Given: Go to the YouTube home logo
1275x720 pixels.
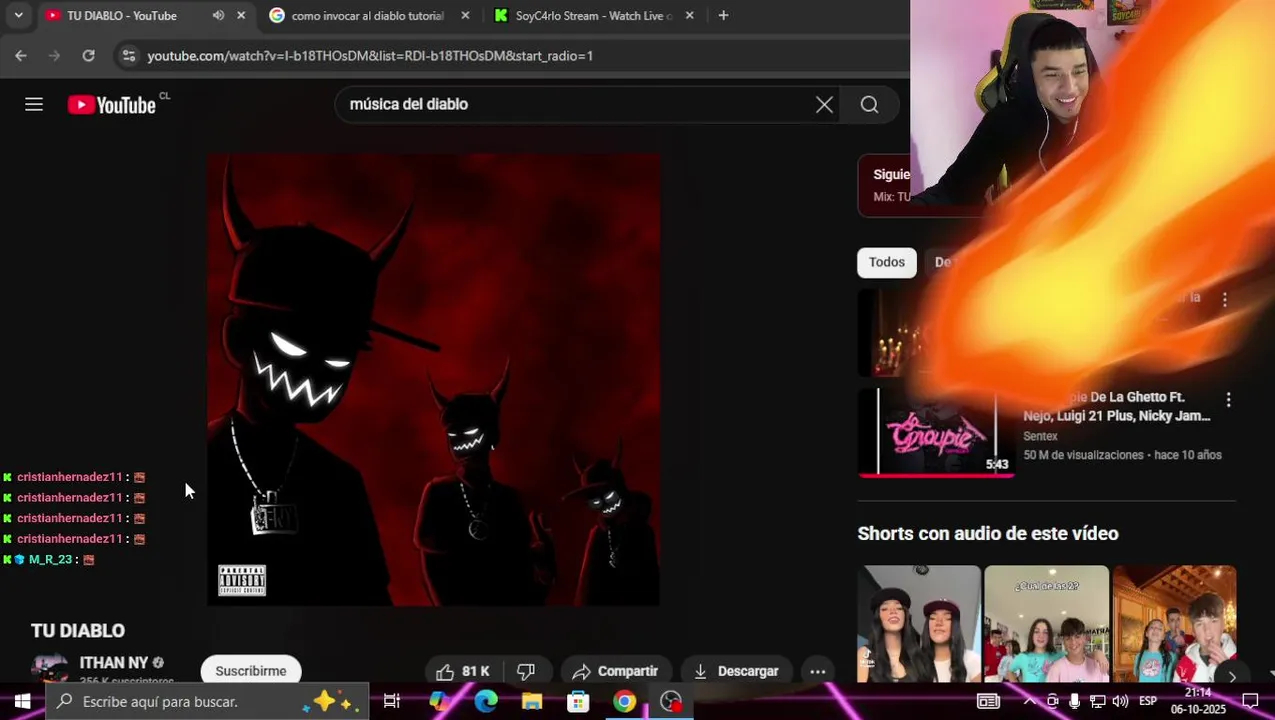Looking at the screenshot, I should pos(112,105).
